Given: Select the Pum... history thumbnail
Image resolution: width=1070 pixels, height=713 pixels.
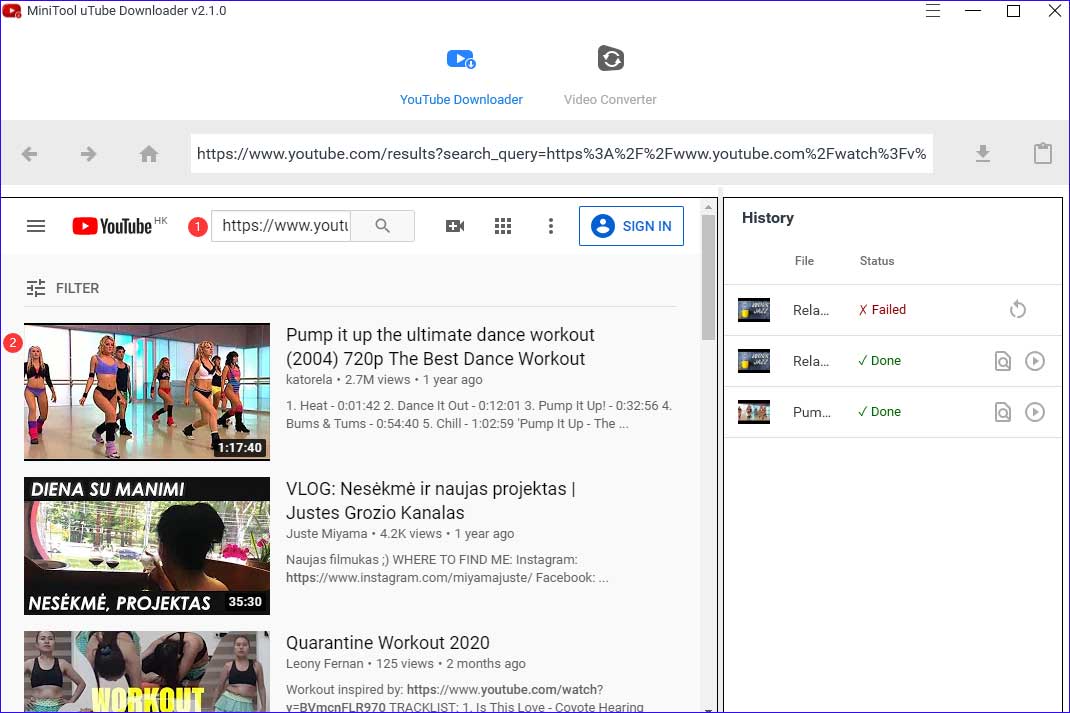Looking at the screenshot, I should [x=754, y=412].
